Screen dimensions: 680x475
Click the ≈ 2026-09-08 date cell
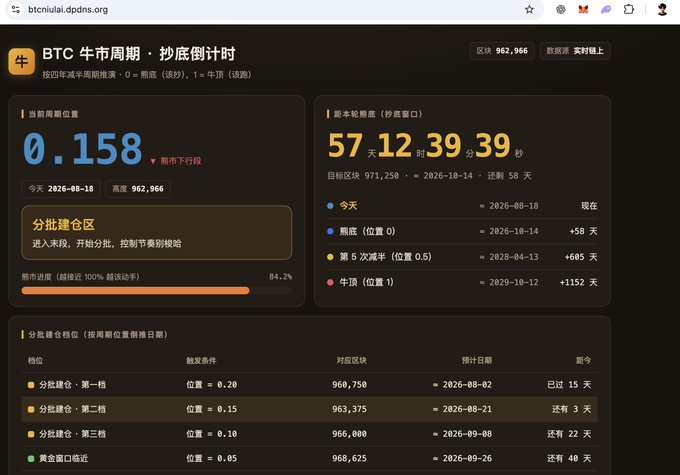(x=462, y=434)
